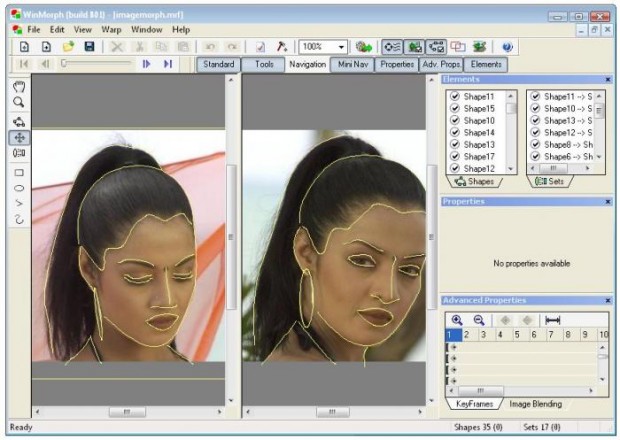Select the Freehand curve tool
The height and width of the screenshot is (440, 620).
[x=19, y=219]
